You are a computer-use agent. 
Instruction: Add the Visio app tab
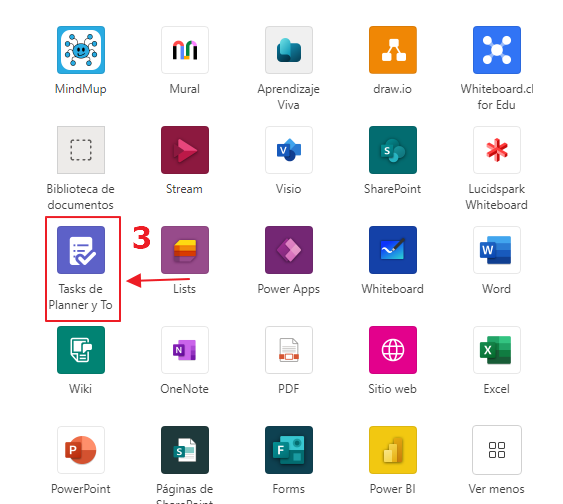pyautogui.click(x=289, y=150)
